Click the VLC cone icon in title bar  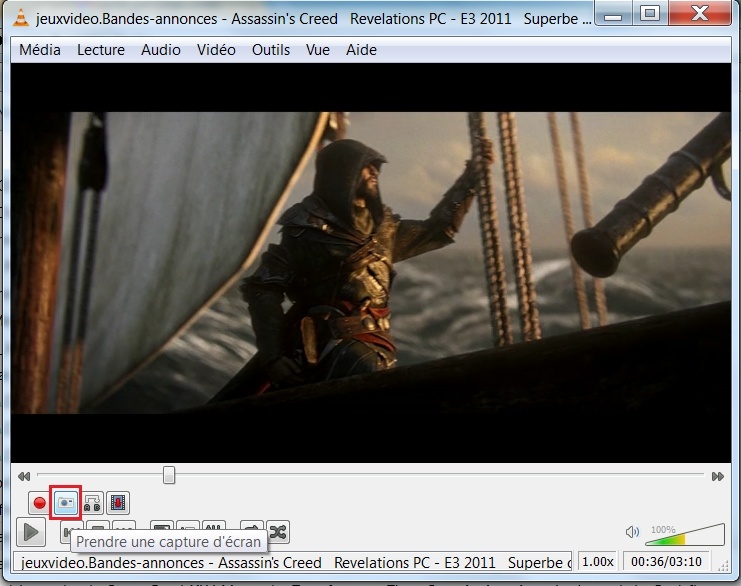[x=20, y=18]
